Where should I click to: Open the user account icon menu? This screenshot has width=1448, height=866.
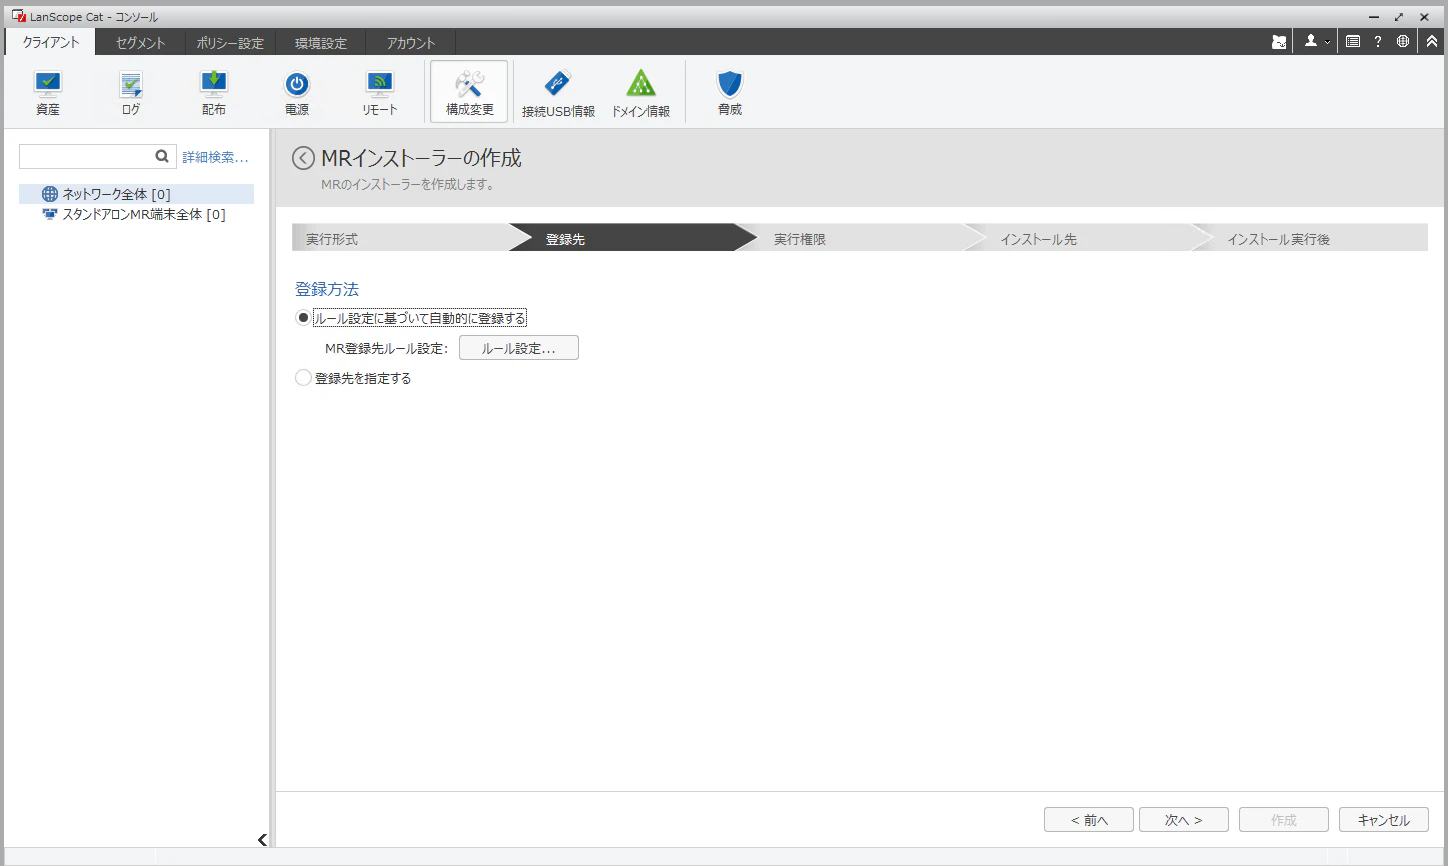1316,42
